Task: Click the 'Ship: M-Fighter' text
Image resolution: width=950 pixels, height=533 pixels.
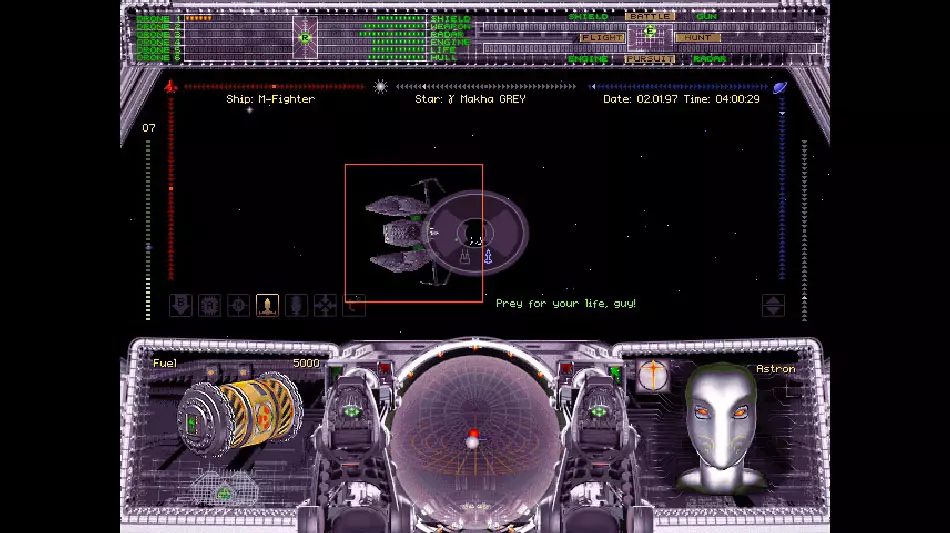Action: click(270, 99)
